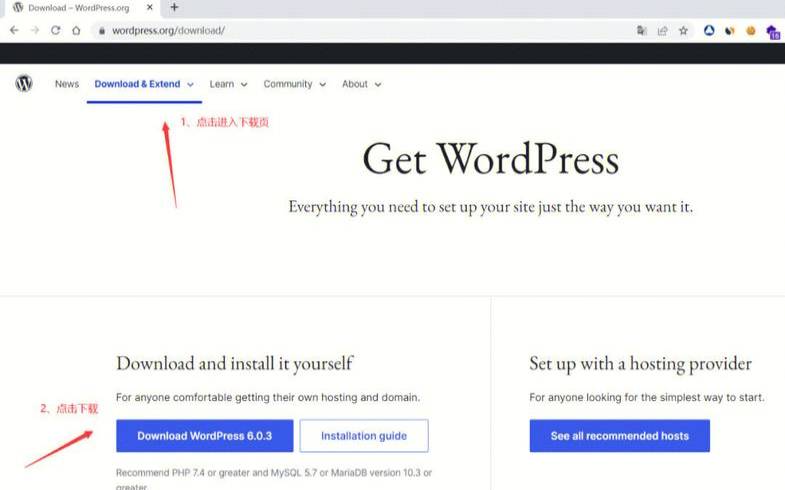This screenshot has width=785, height=490.
Task: Open the purple extension icon with badge
Action: pyautogui.click(x=773, y=32)
